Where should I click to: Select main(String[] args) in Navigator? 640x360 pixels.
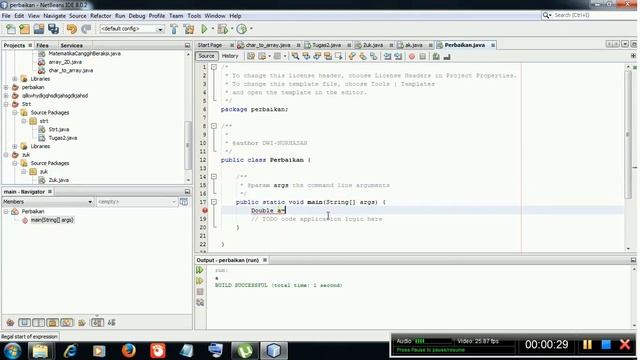(x=52, y=220)
